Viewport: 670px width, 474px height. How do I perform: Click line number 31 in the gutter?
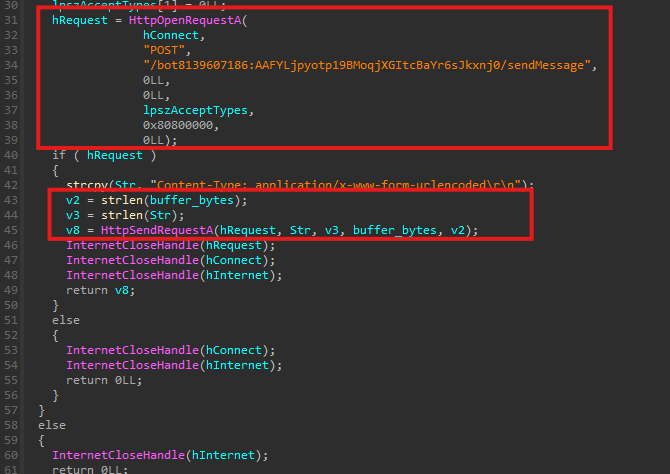coord(12,19)
